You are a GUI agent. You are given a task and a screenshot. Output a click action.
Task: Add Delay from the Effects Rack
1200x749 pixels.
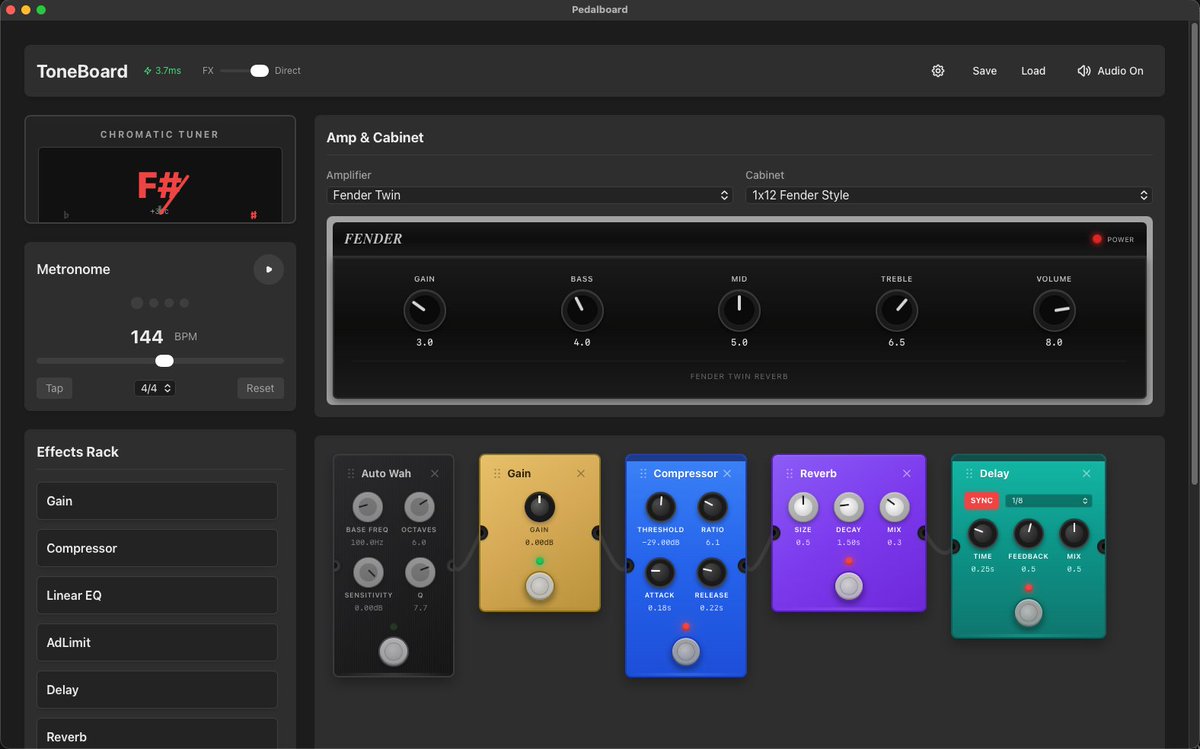point(157,690)
